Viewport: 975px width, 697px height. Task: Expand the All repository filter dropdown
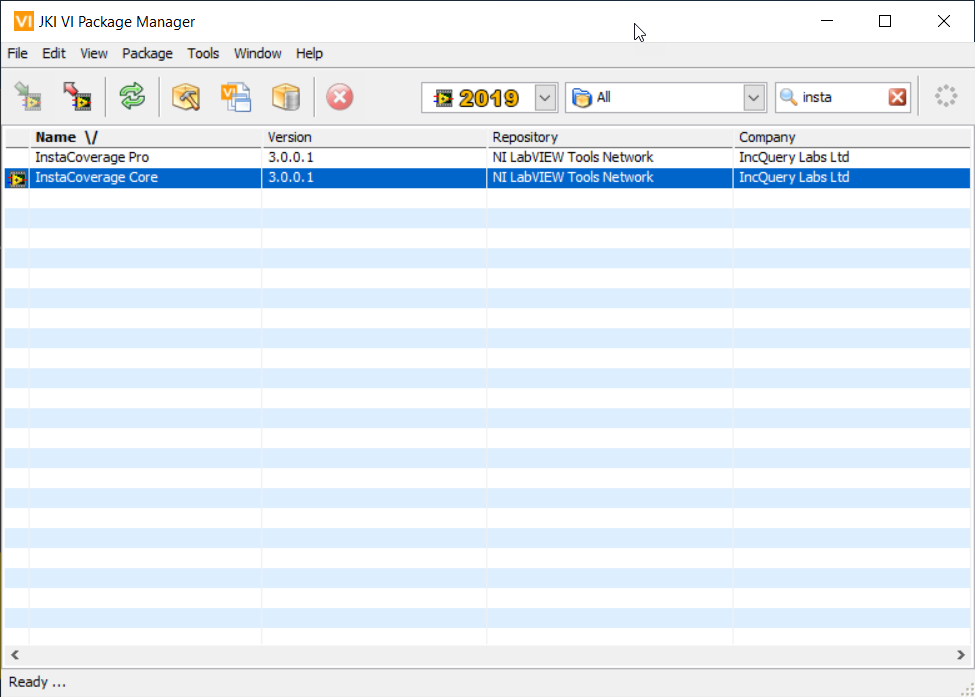tap(754, 98)
